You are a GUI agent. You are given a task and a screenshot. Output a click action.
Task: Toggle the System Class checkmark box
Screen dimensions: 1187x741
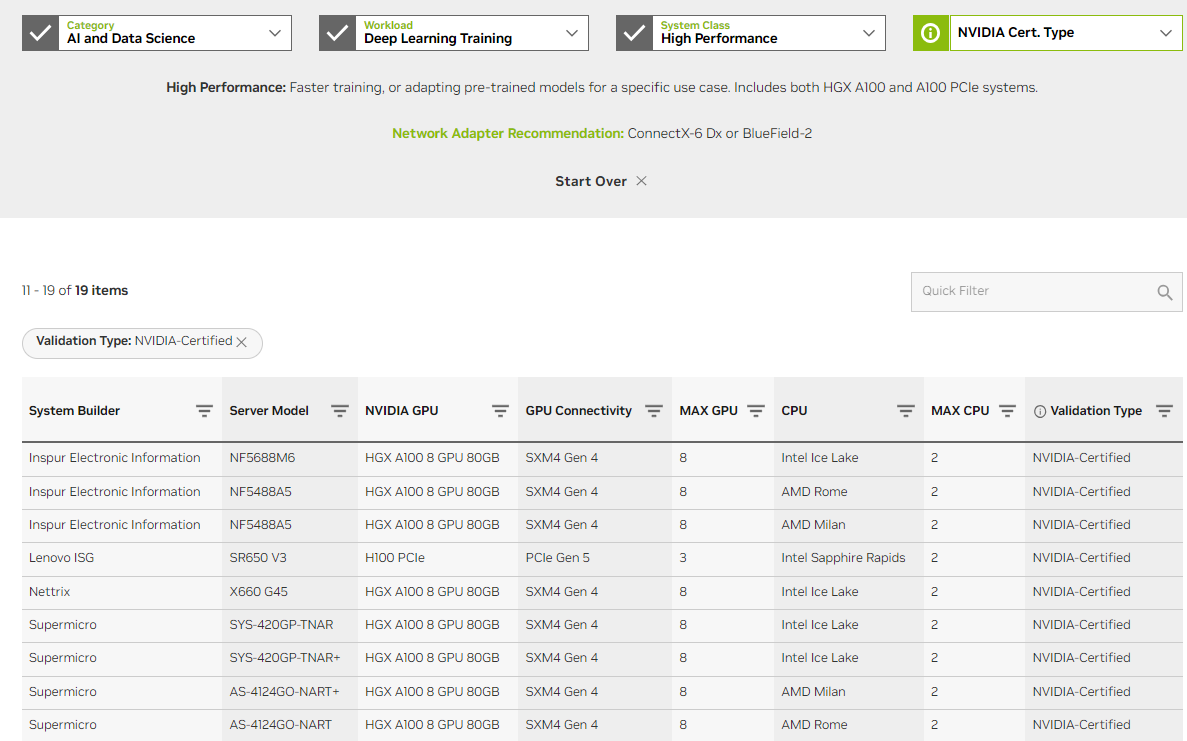click(x=634, y=33)
